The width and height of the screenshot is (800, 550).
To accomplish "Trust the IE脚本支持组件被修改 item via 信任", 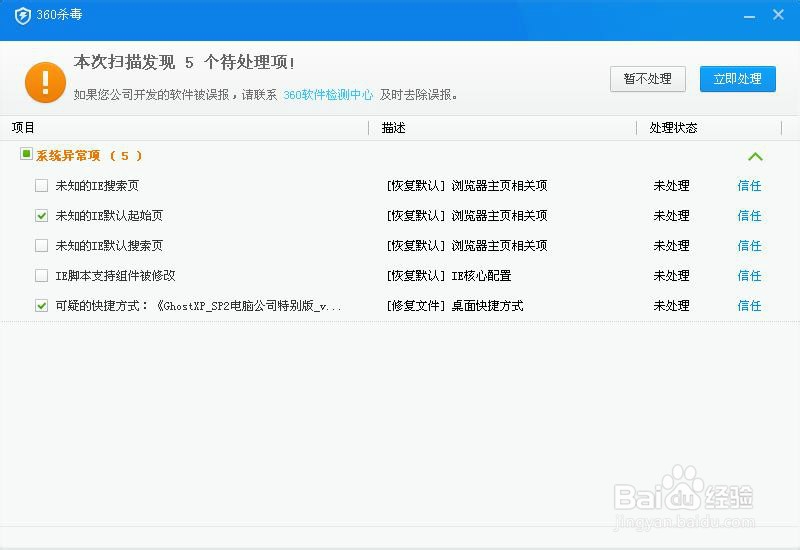I will (x=749, y=276).
